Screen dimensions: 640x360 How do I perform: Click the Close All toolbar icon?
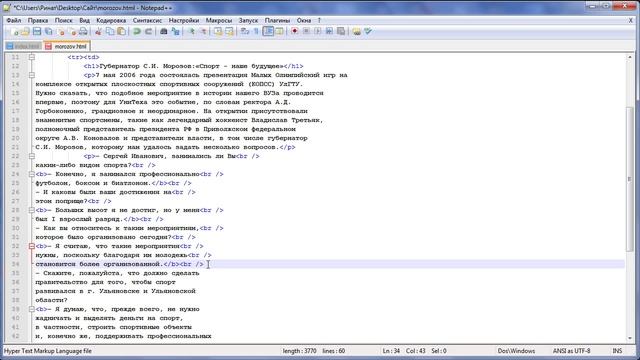(x=72, y=32)
